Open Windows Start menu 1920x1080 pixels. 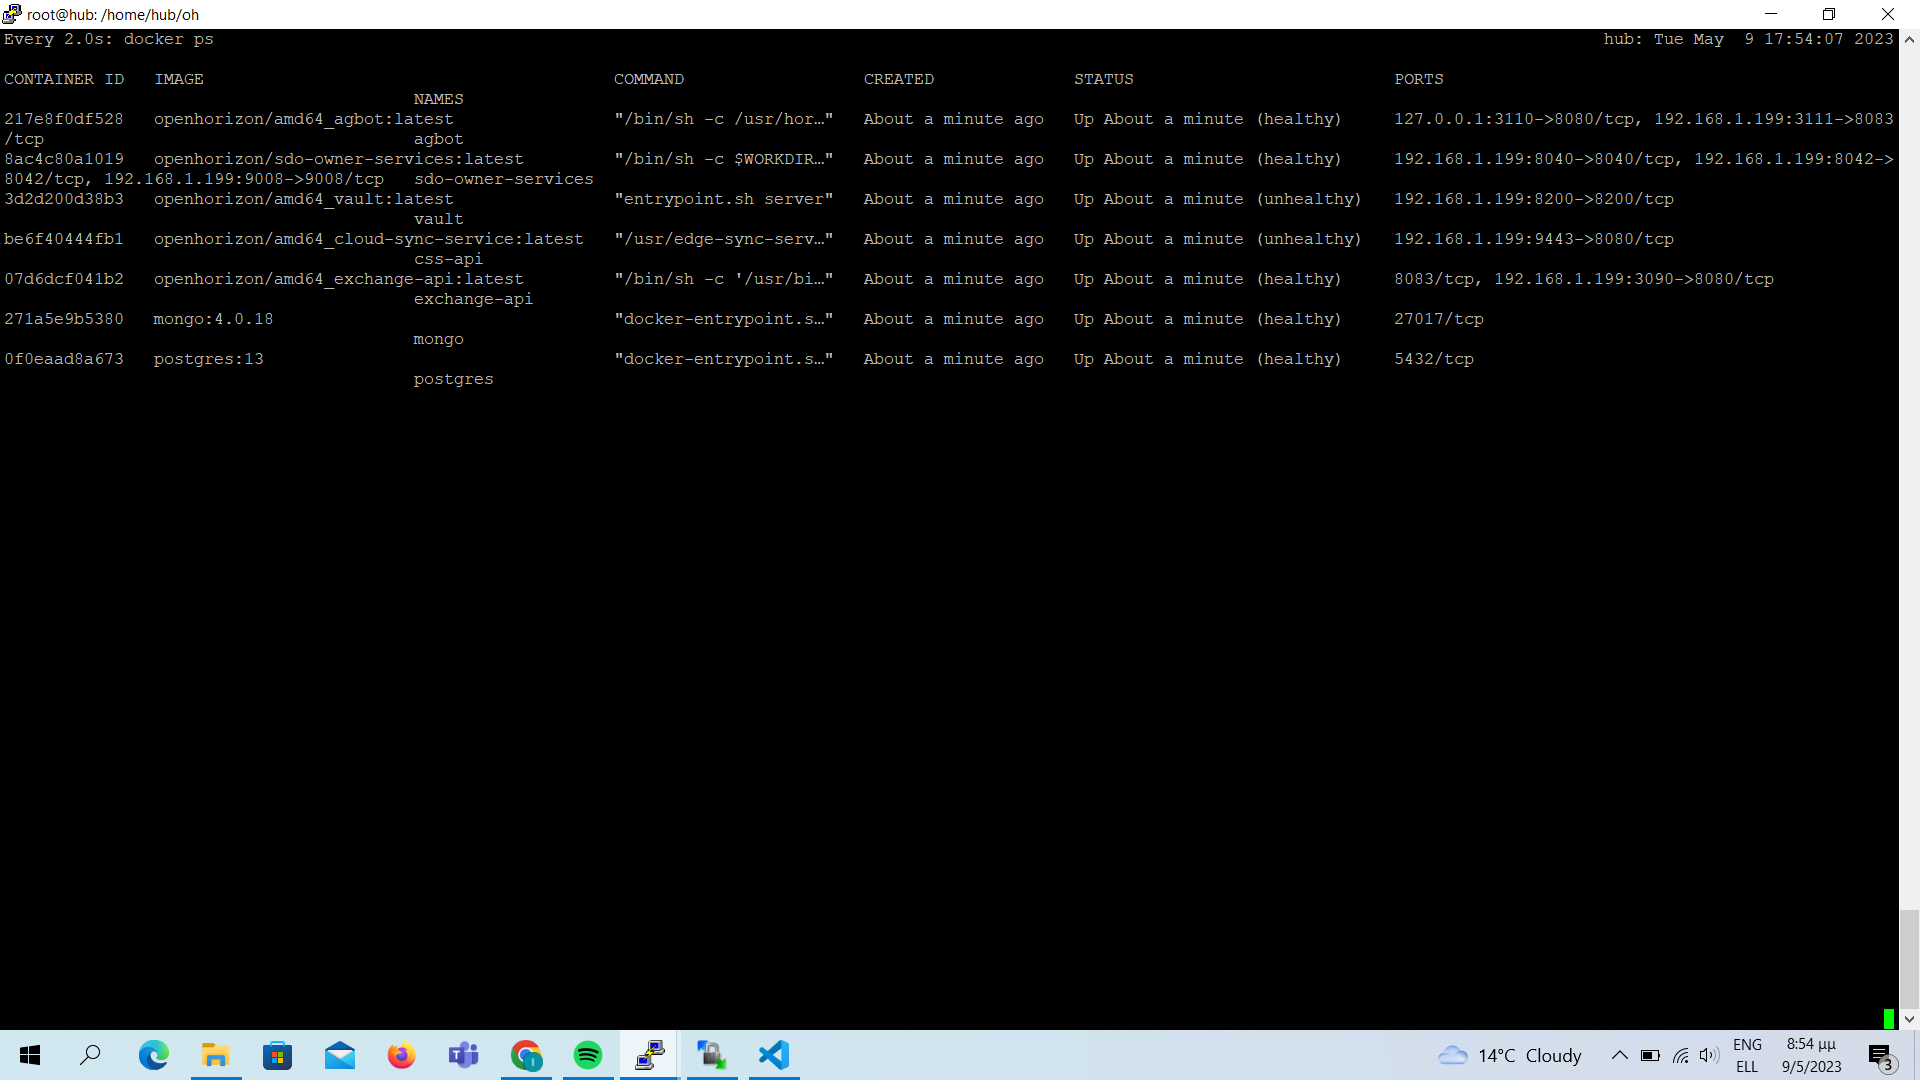pyautogui.click(x=30, y=1055)
